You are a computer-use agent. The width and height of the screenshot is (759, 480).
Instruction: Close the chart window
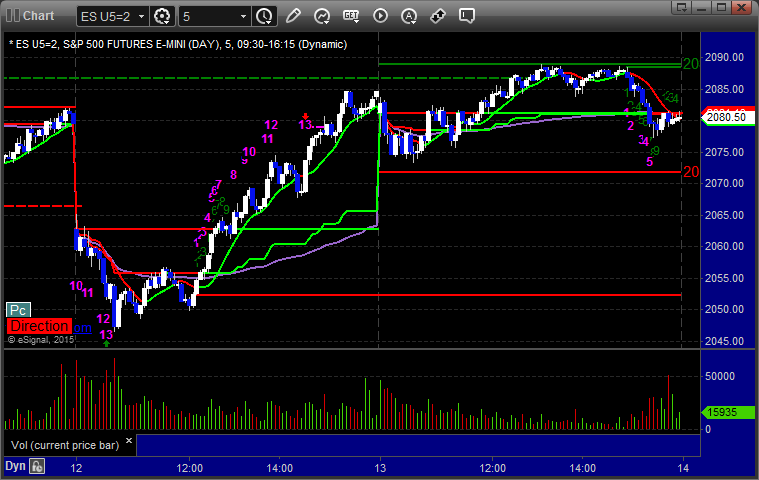[741, 7]
